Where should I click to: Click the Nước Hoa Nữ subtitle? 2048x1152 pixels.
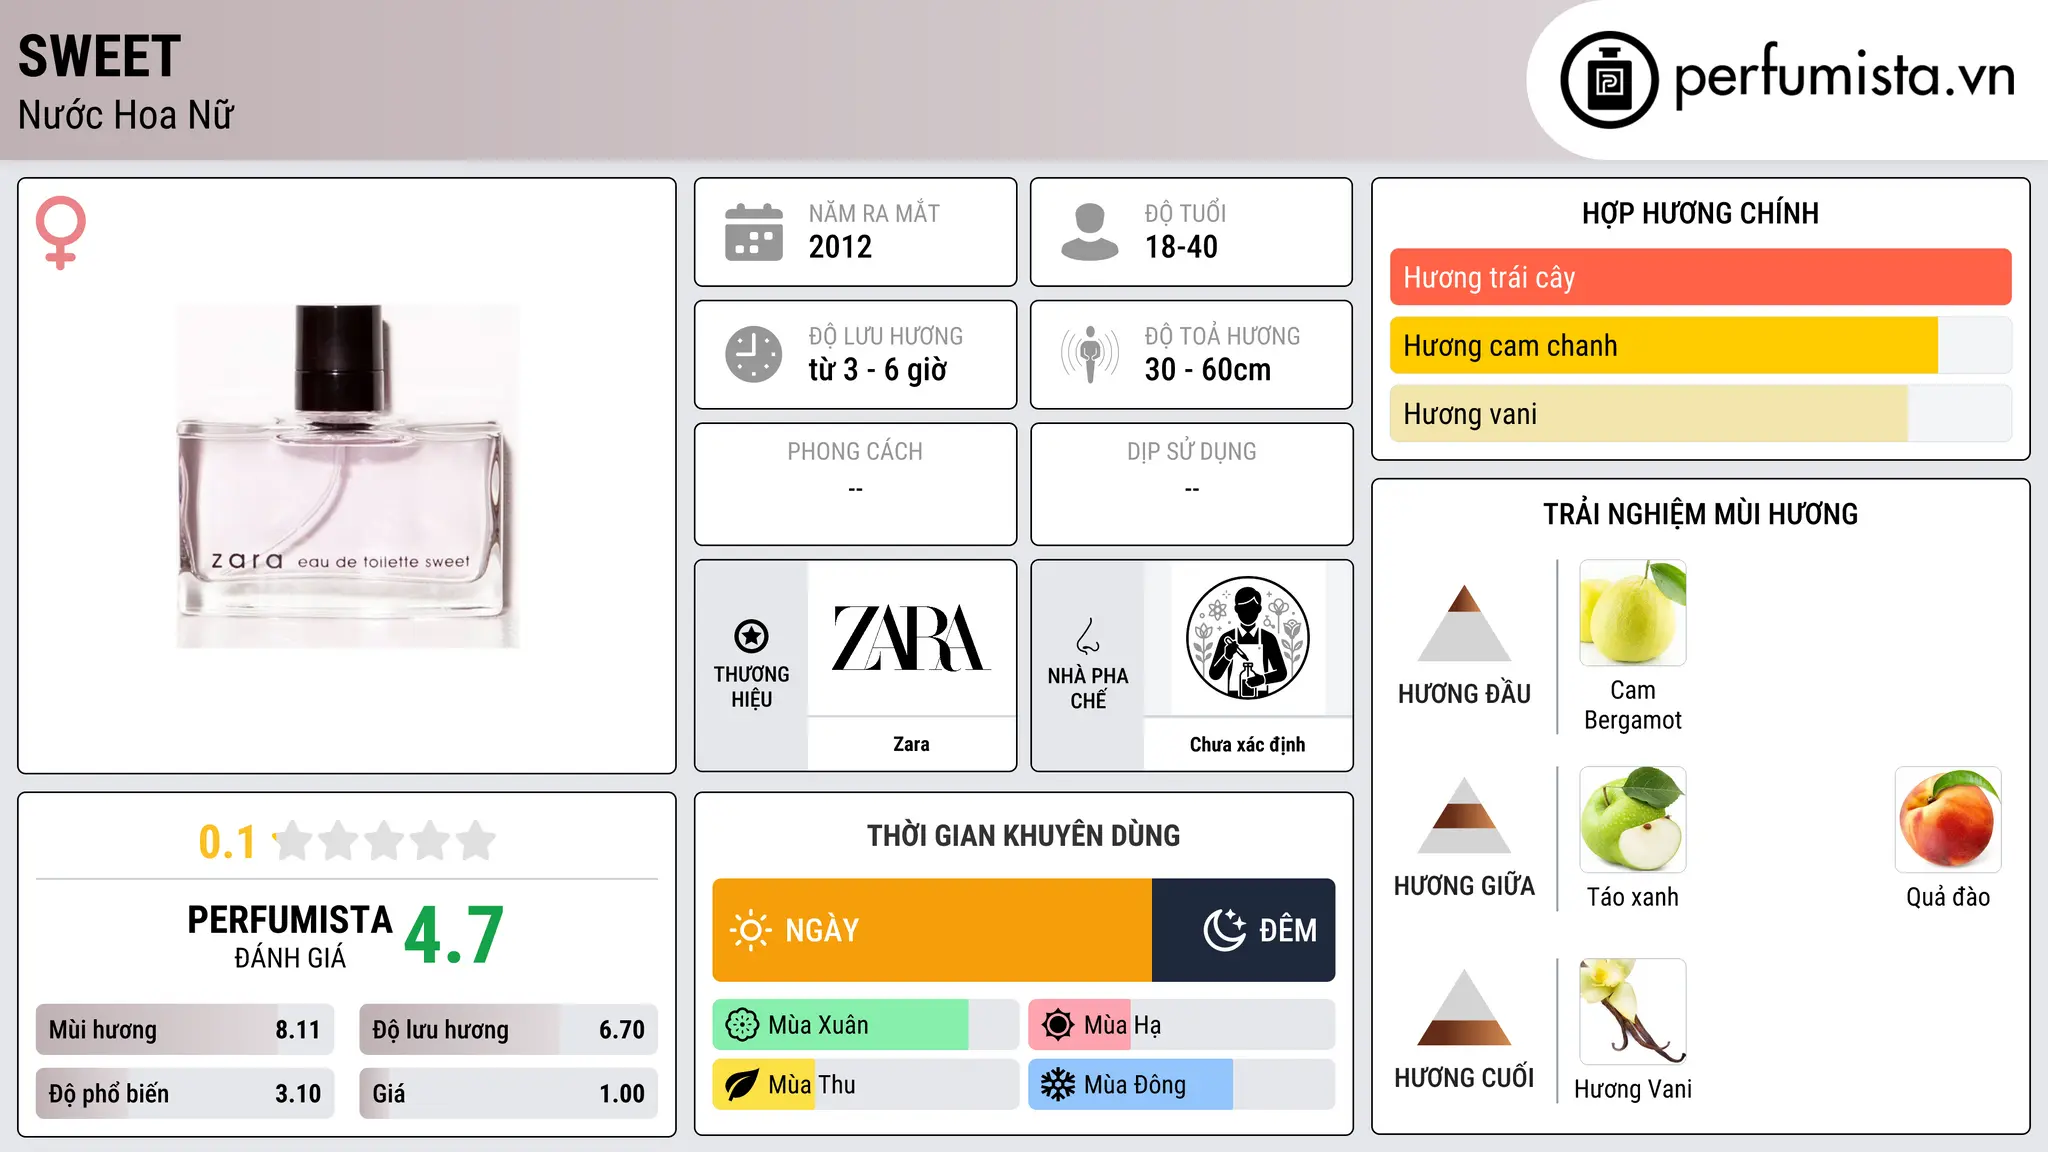coord(126,115)
